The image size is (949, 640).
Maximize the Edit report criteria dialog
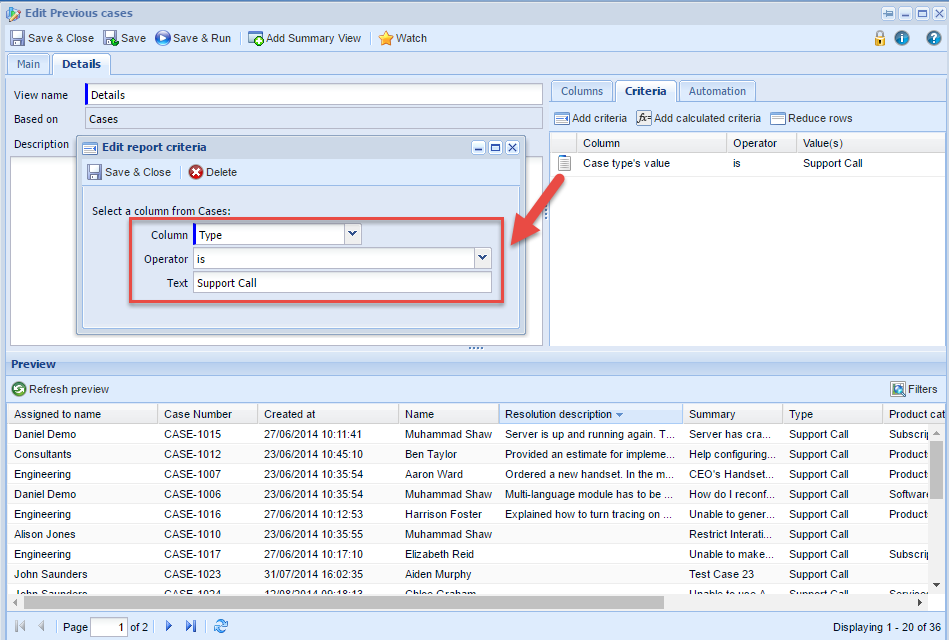(495, 147)
